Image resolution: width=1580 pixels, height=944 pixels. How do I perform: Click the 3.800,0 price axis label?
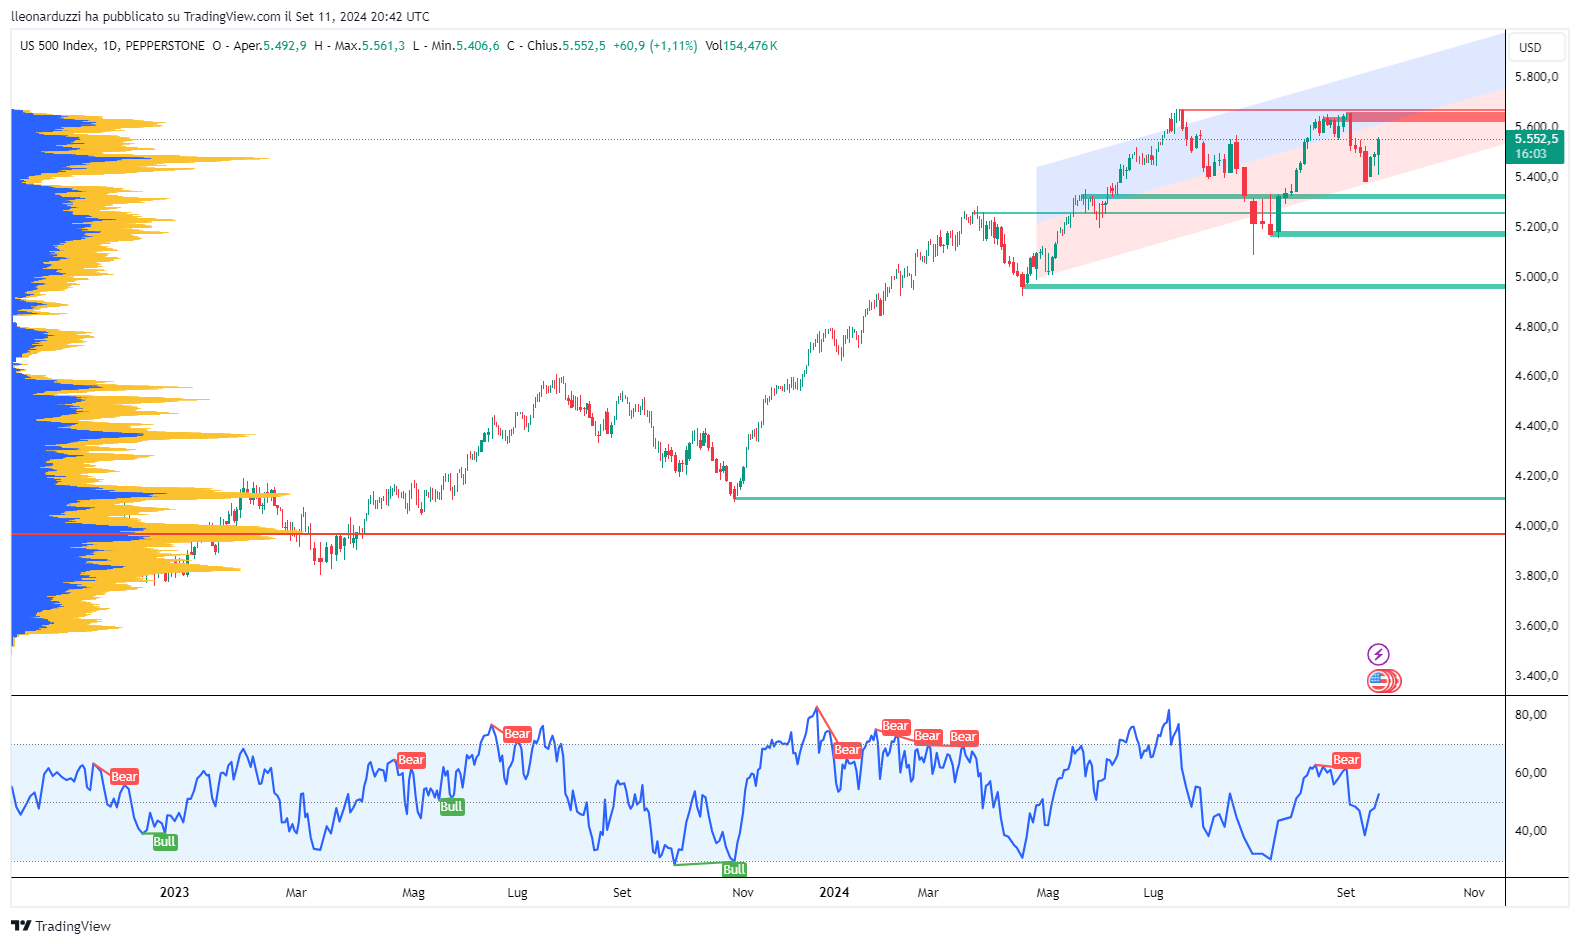1536,576
